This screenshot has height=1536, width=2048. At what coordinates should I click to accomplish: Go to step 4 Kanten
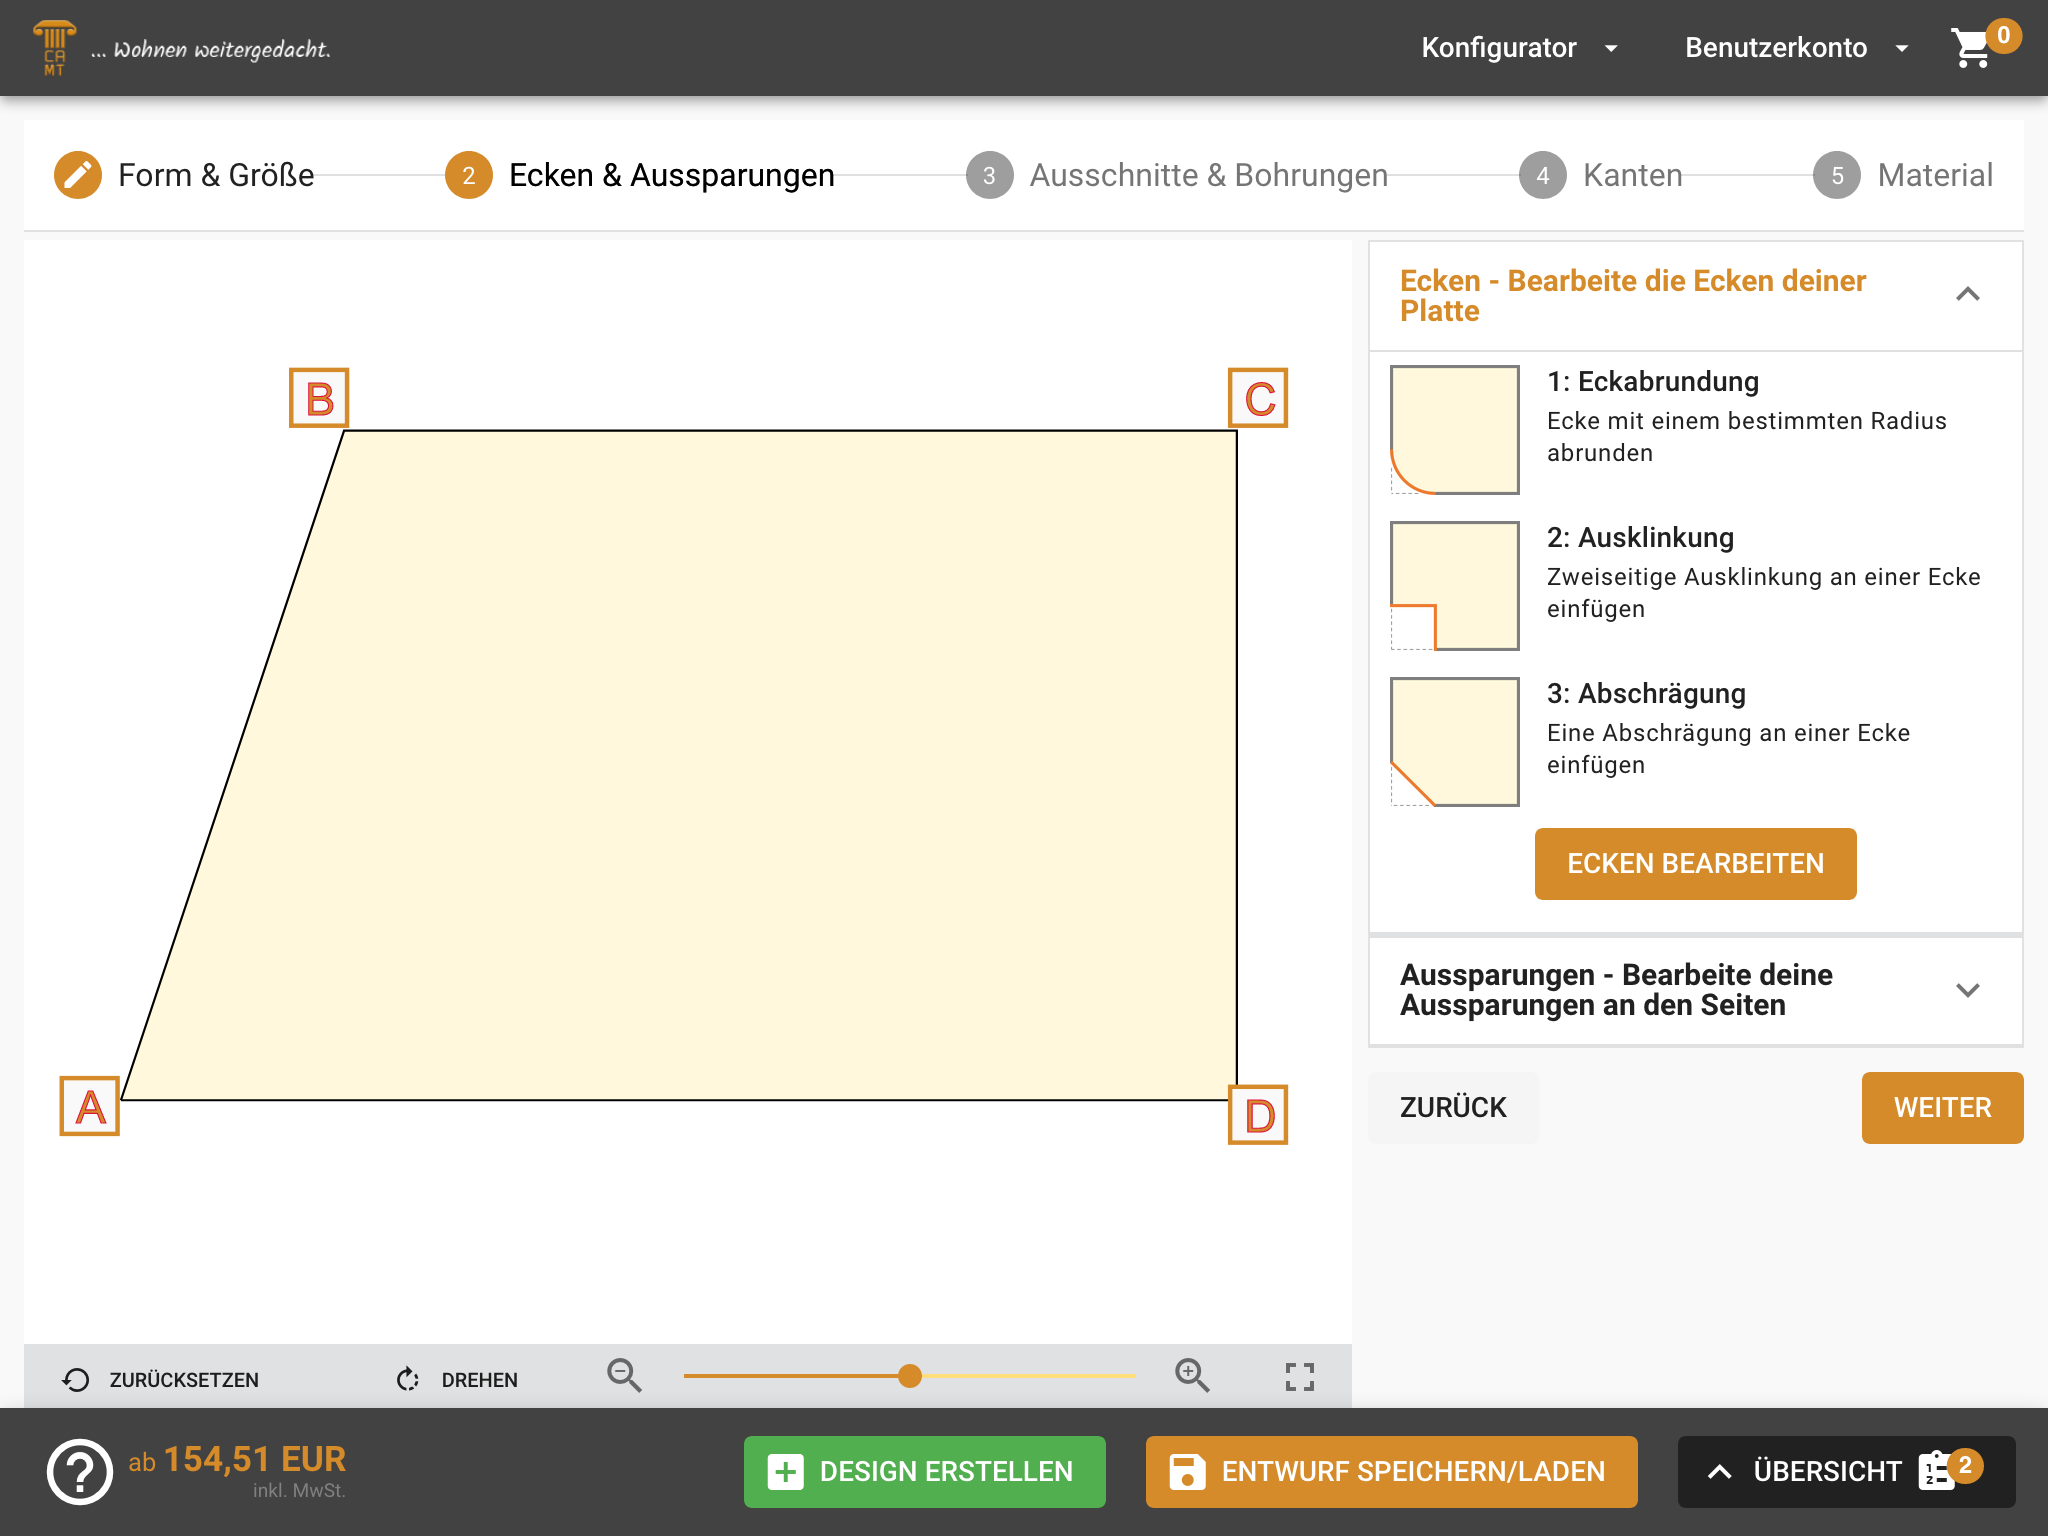point(1601,175)
